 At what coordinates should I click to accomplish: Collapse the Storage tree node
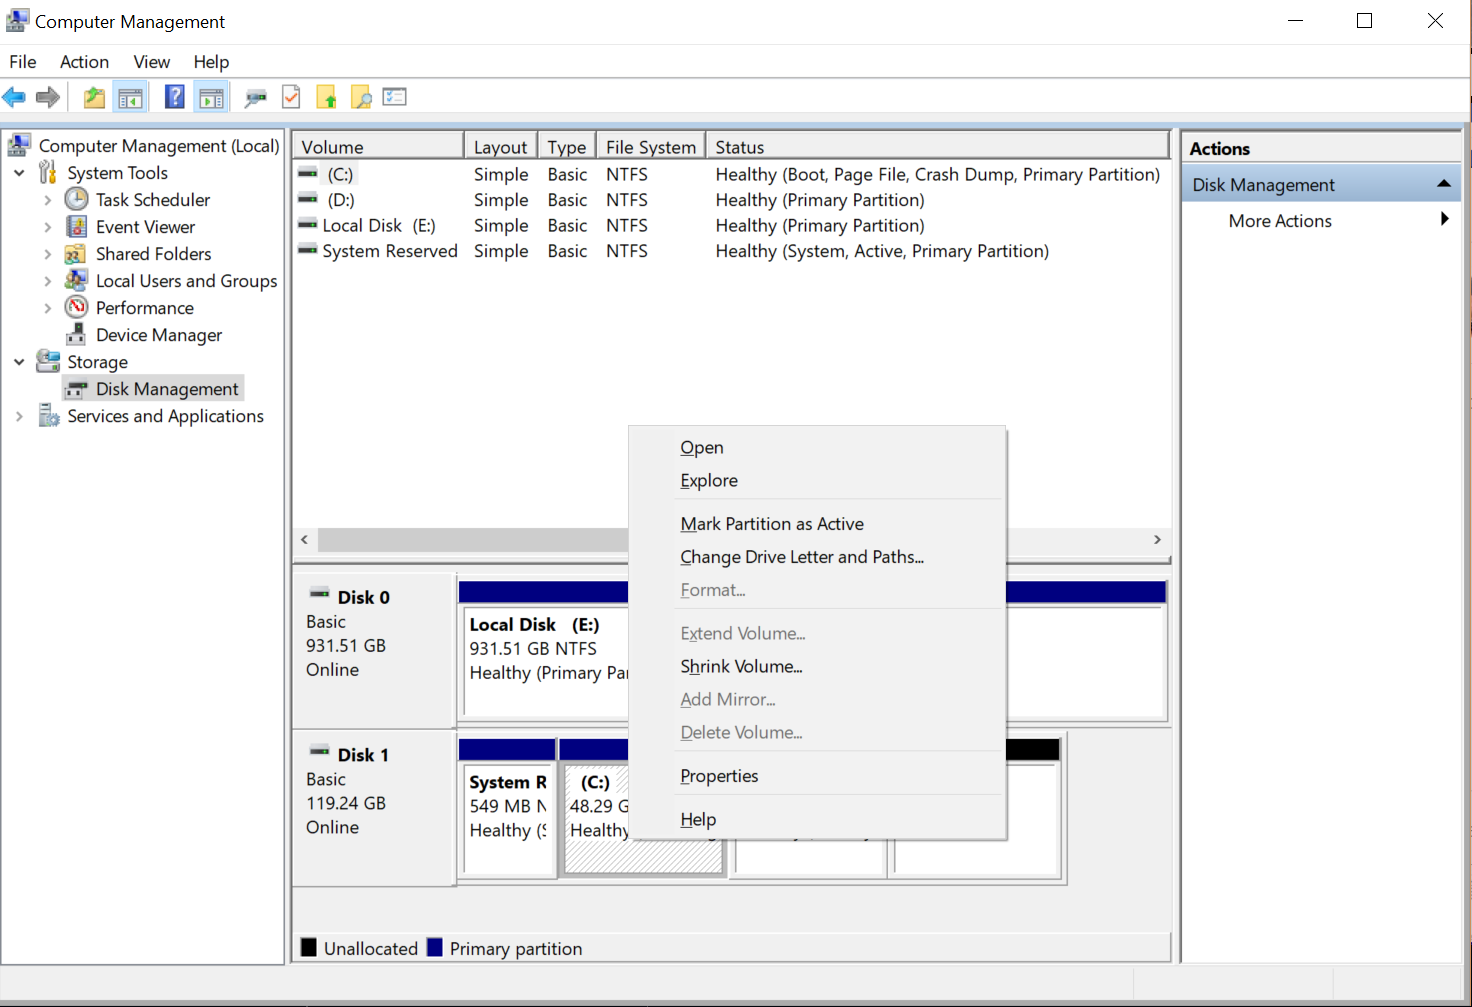19,362
